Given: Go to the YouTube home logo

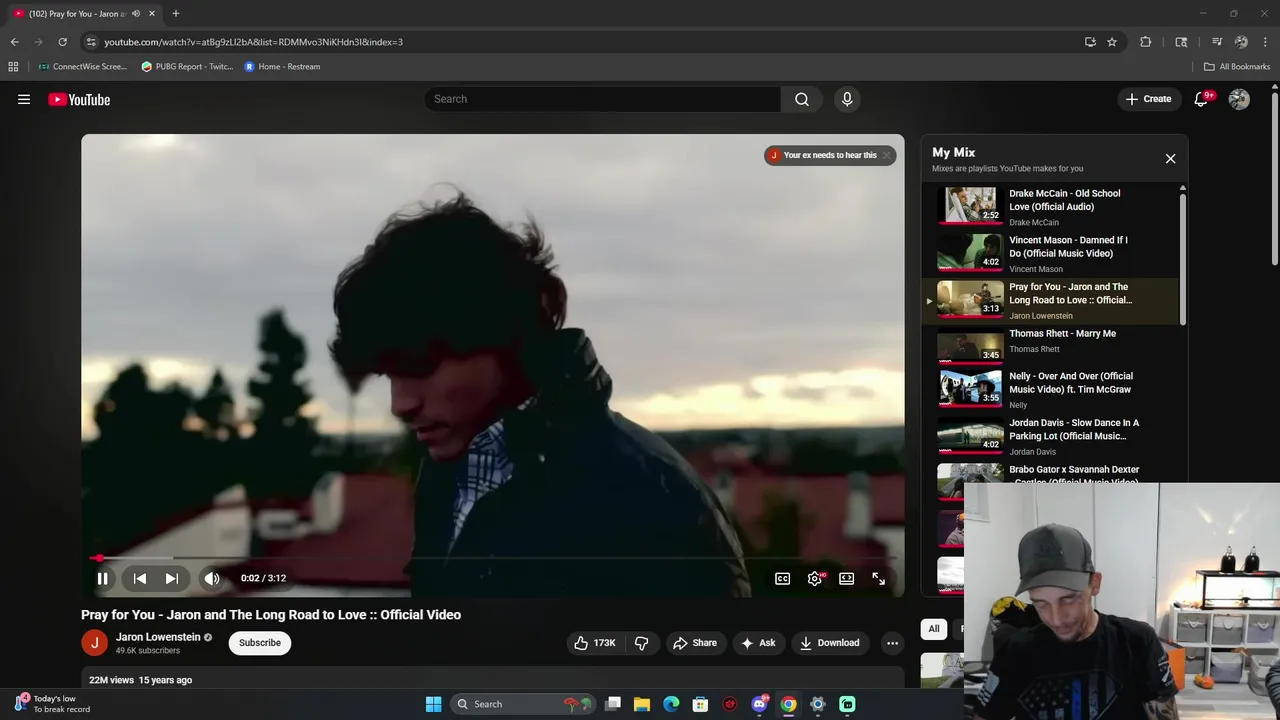Looking at the screenshot, I should tap(79, 99).
